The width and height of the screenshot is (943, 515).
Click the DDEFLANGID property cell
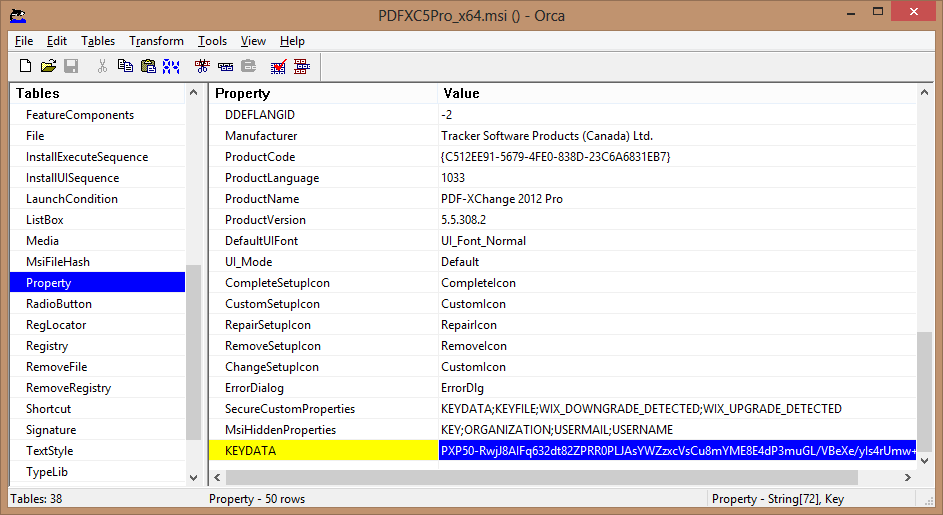click(x=324, y=115)
